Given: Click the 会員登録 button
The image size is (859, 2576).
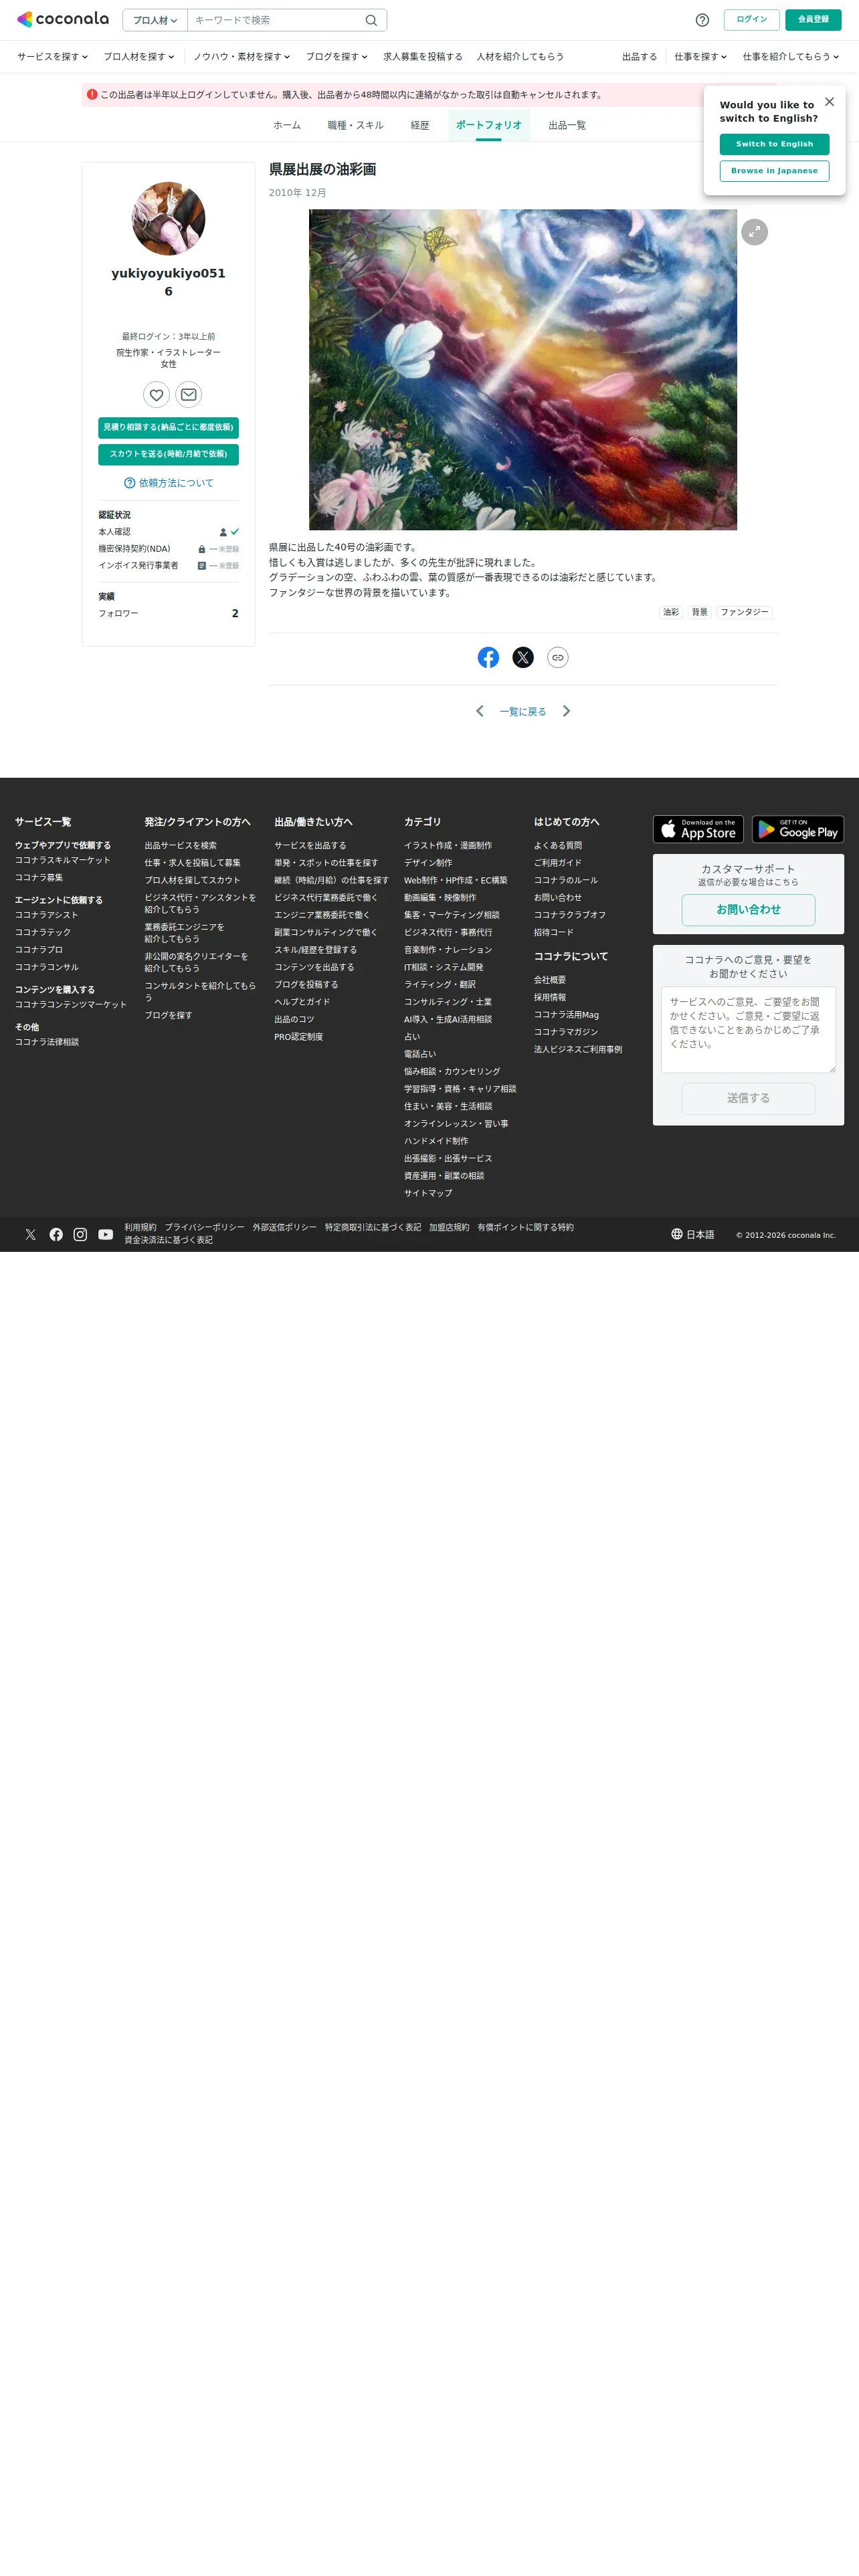Looking at the screenshot, I should [813, 20].
